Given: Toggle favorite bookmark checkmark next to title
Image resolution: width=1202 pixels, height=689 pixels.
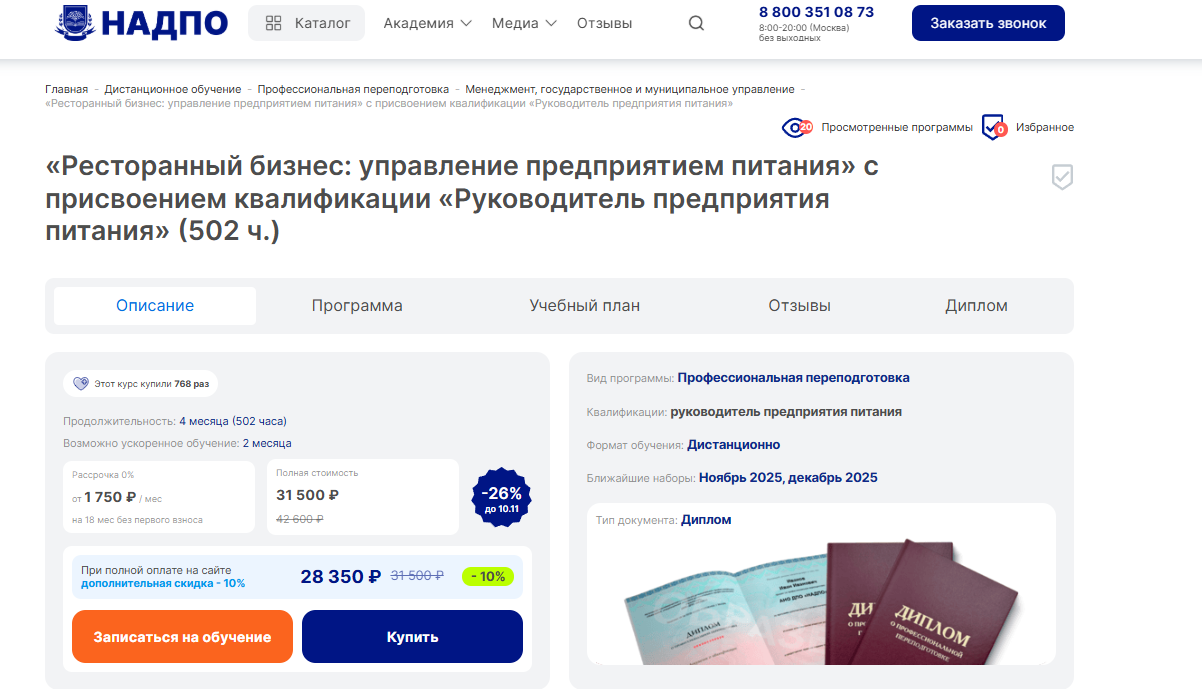Looking at the screenshot, I should click(1062, 177).
